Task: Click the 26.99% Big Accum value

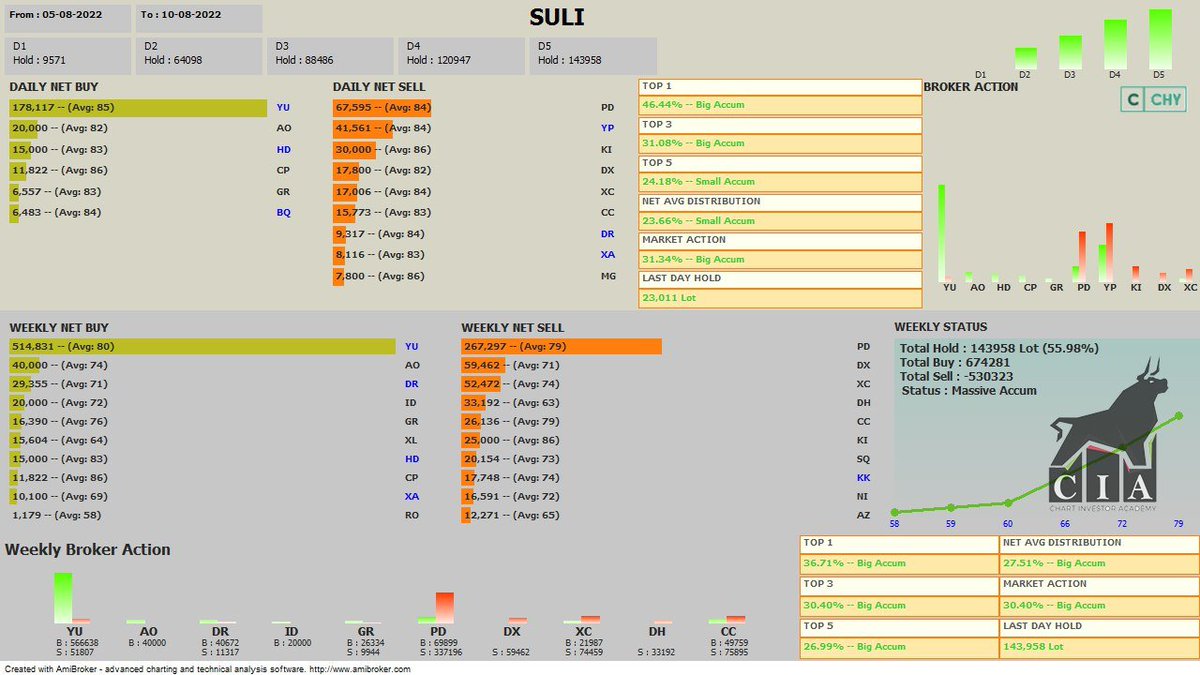Action: click(x=898, y=647)
